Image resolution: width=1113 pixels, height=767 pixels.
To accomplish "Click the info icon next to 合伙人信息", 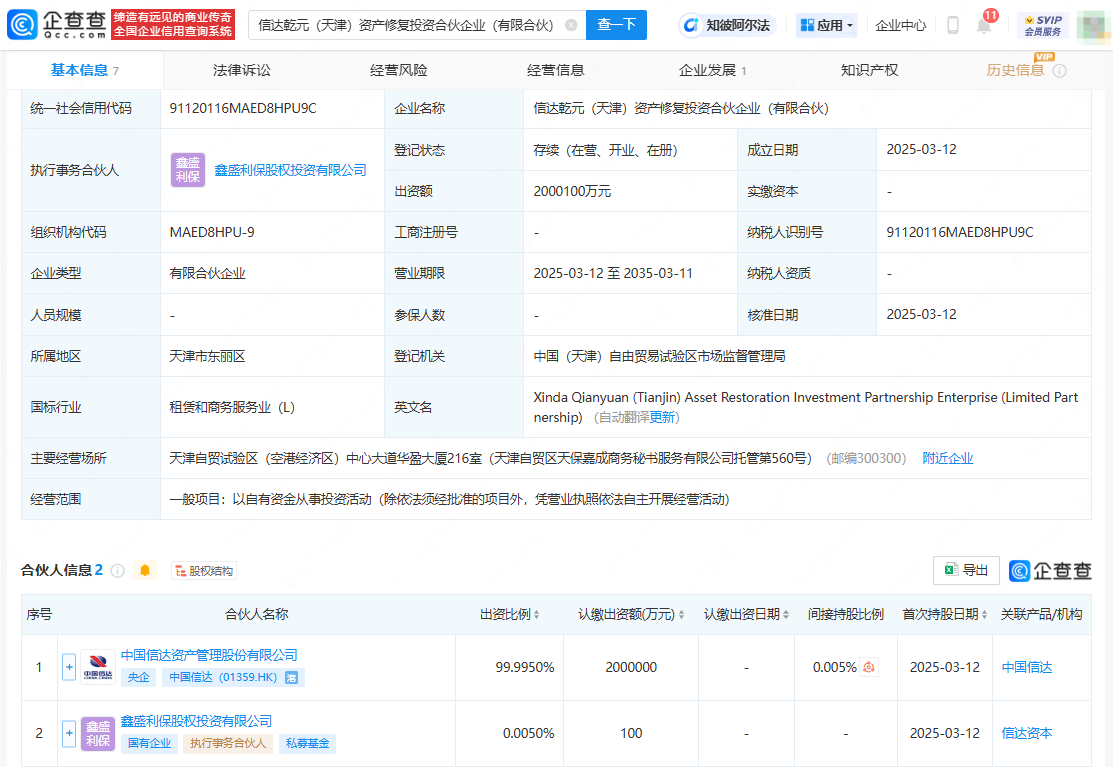I will click(118, 570).
